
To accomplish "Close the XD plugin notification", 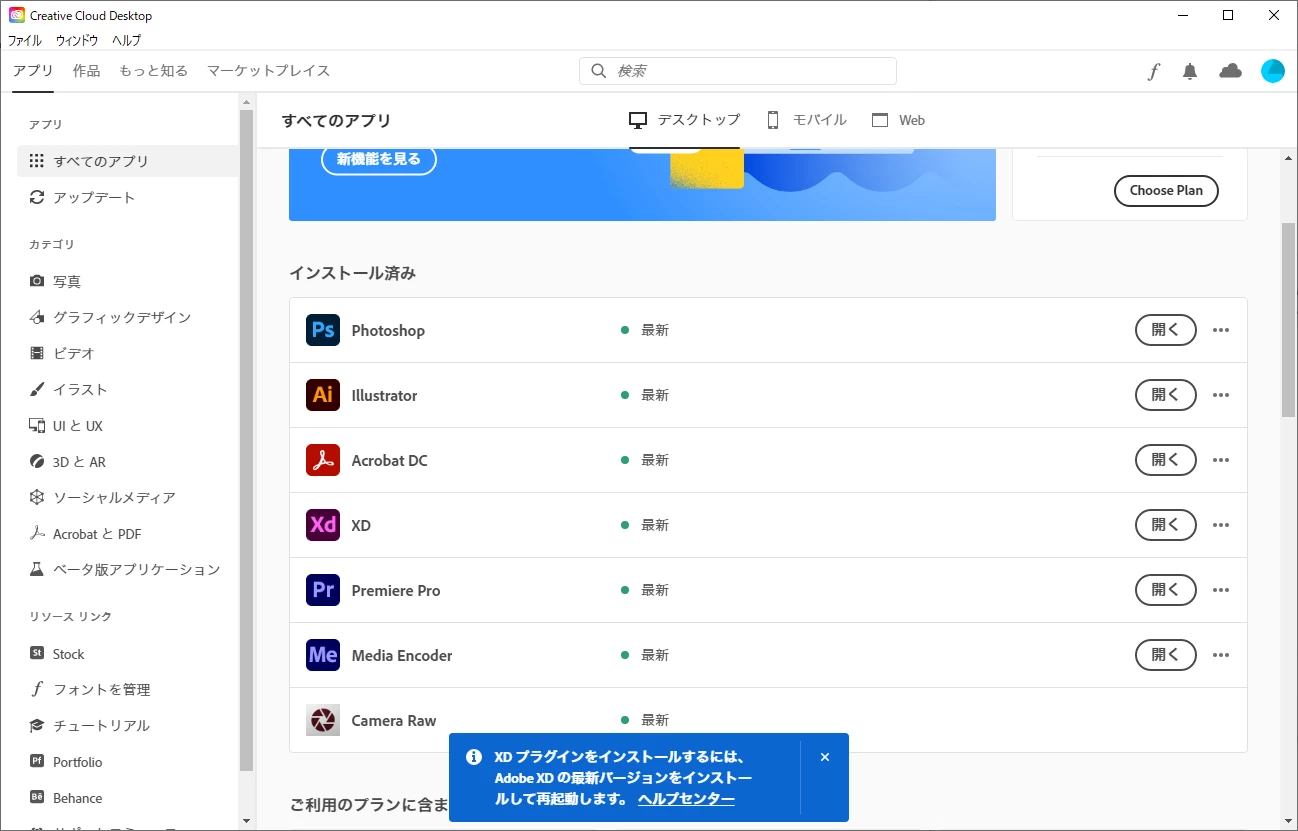I will [825, 757].
